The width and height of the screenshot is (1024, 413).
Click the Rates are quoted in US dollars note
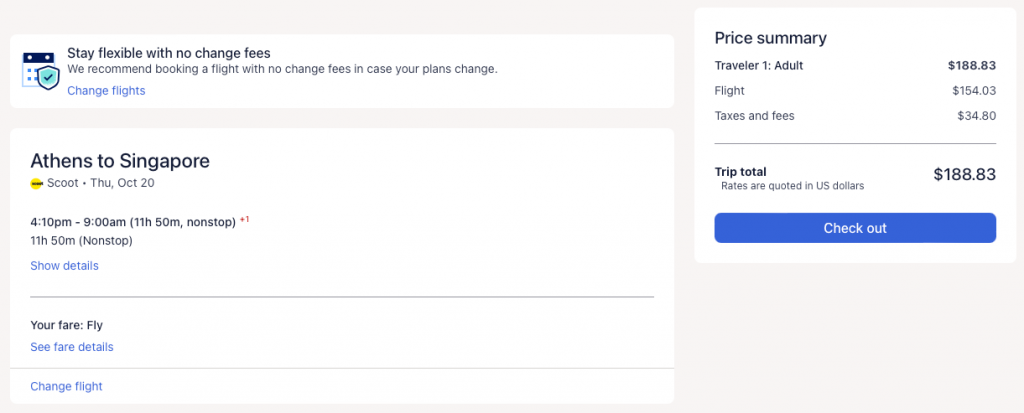(792, 186)
